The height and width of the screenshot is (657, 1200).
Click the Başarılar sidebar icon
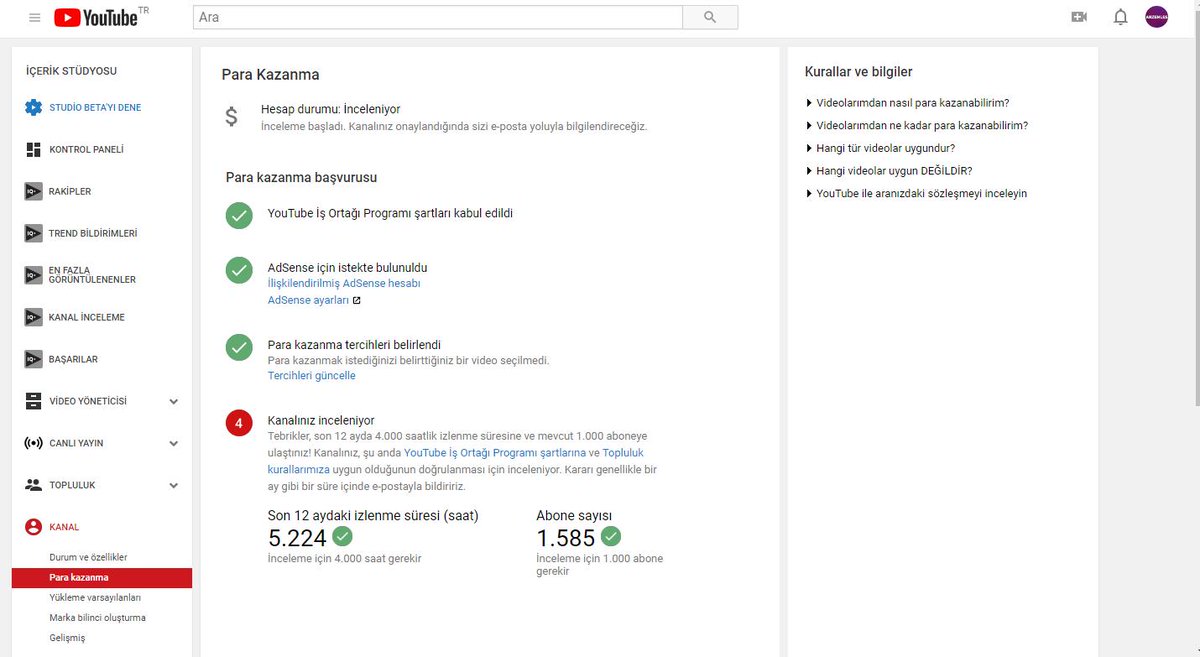point(33,359)
